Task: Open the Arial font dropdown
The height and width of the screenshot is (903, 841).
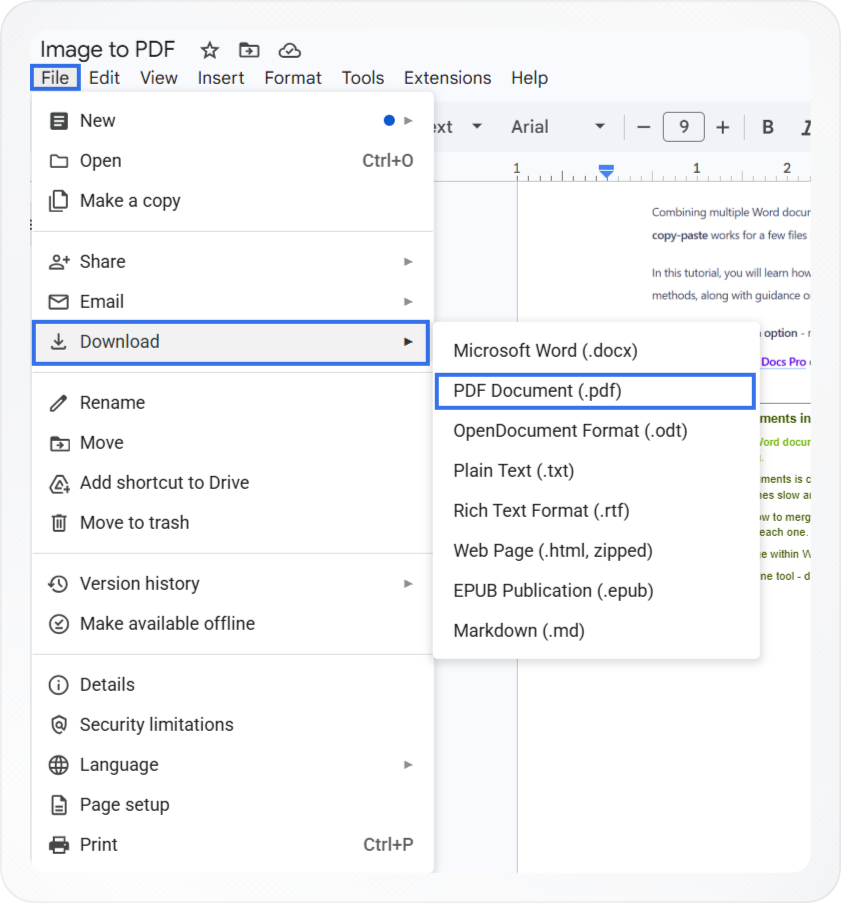Action: click(558, 127)
